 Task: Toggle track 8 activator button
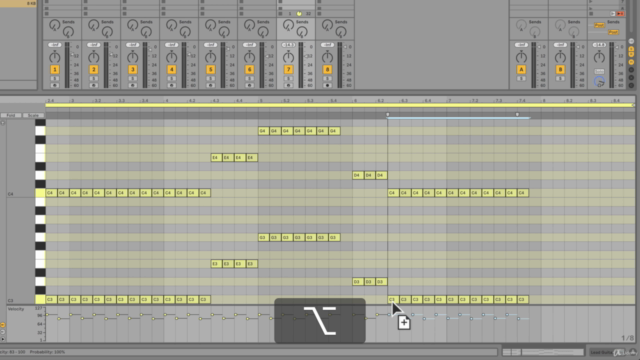[327, 69]
